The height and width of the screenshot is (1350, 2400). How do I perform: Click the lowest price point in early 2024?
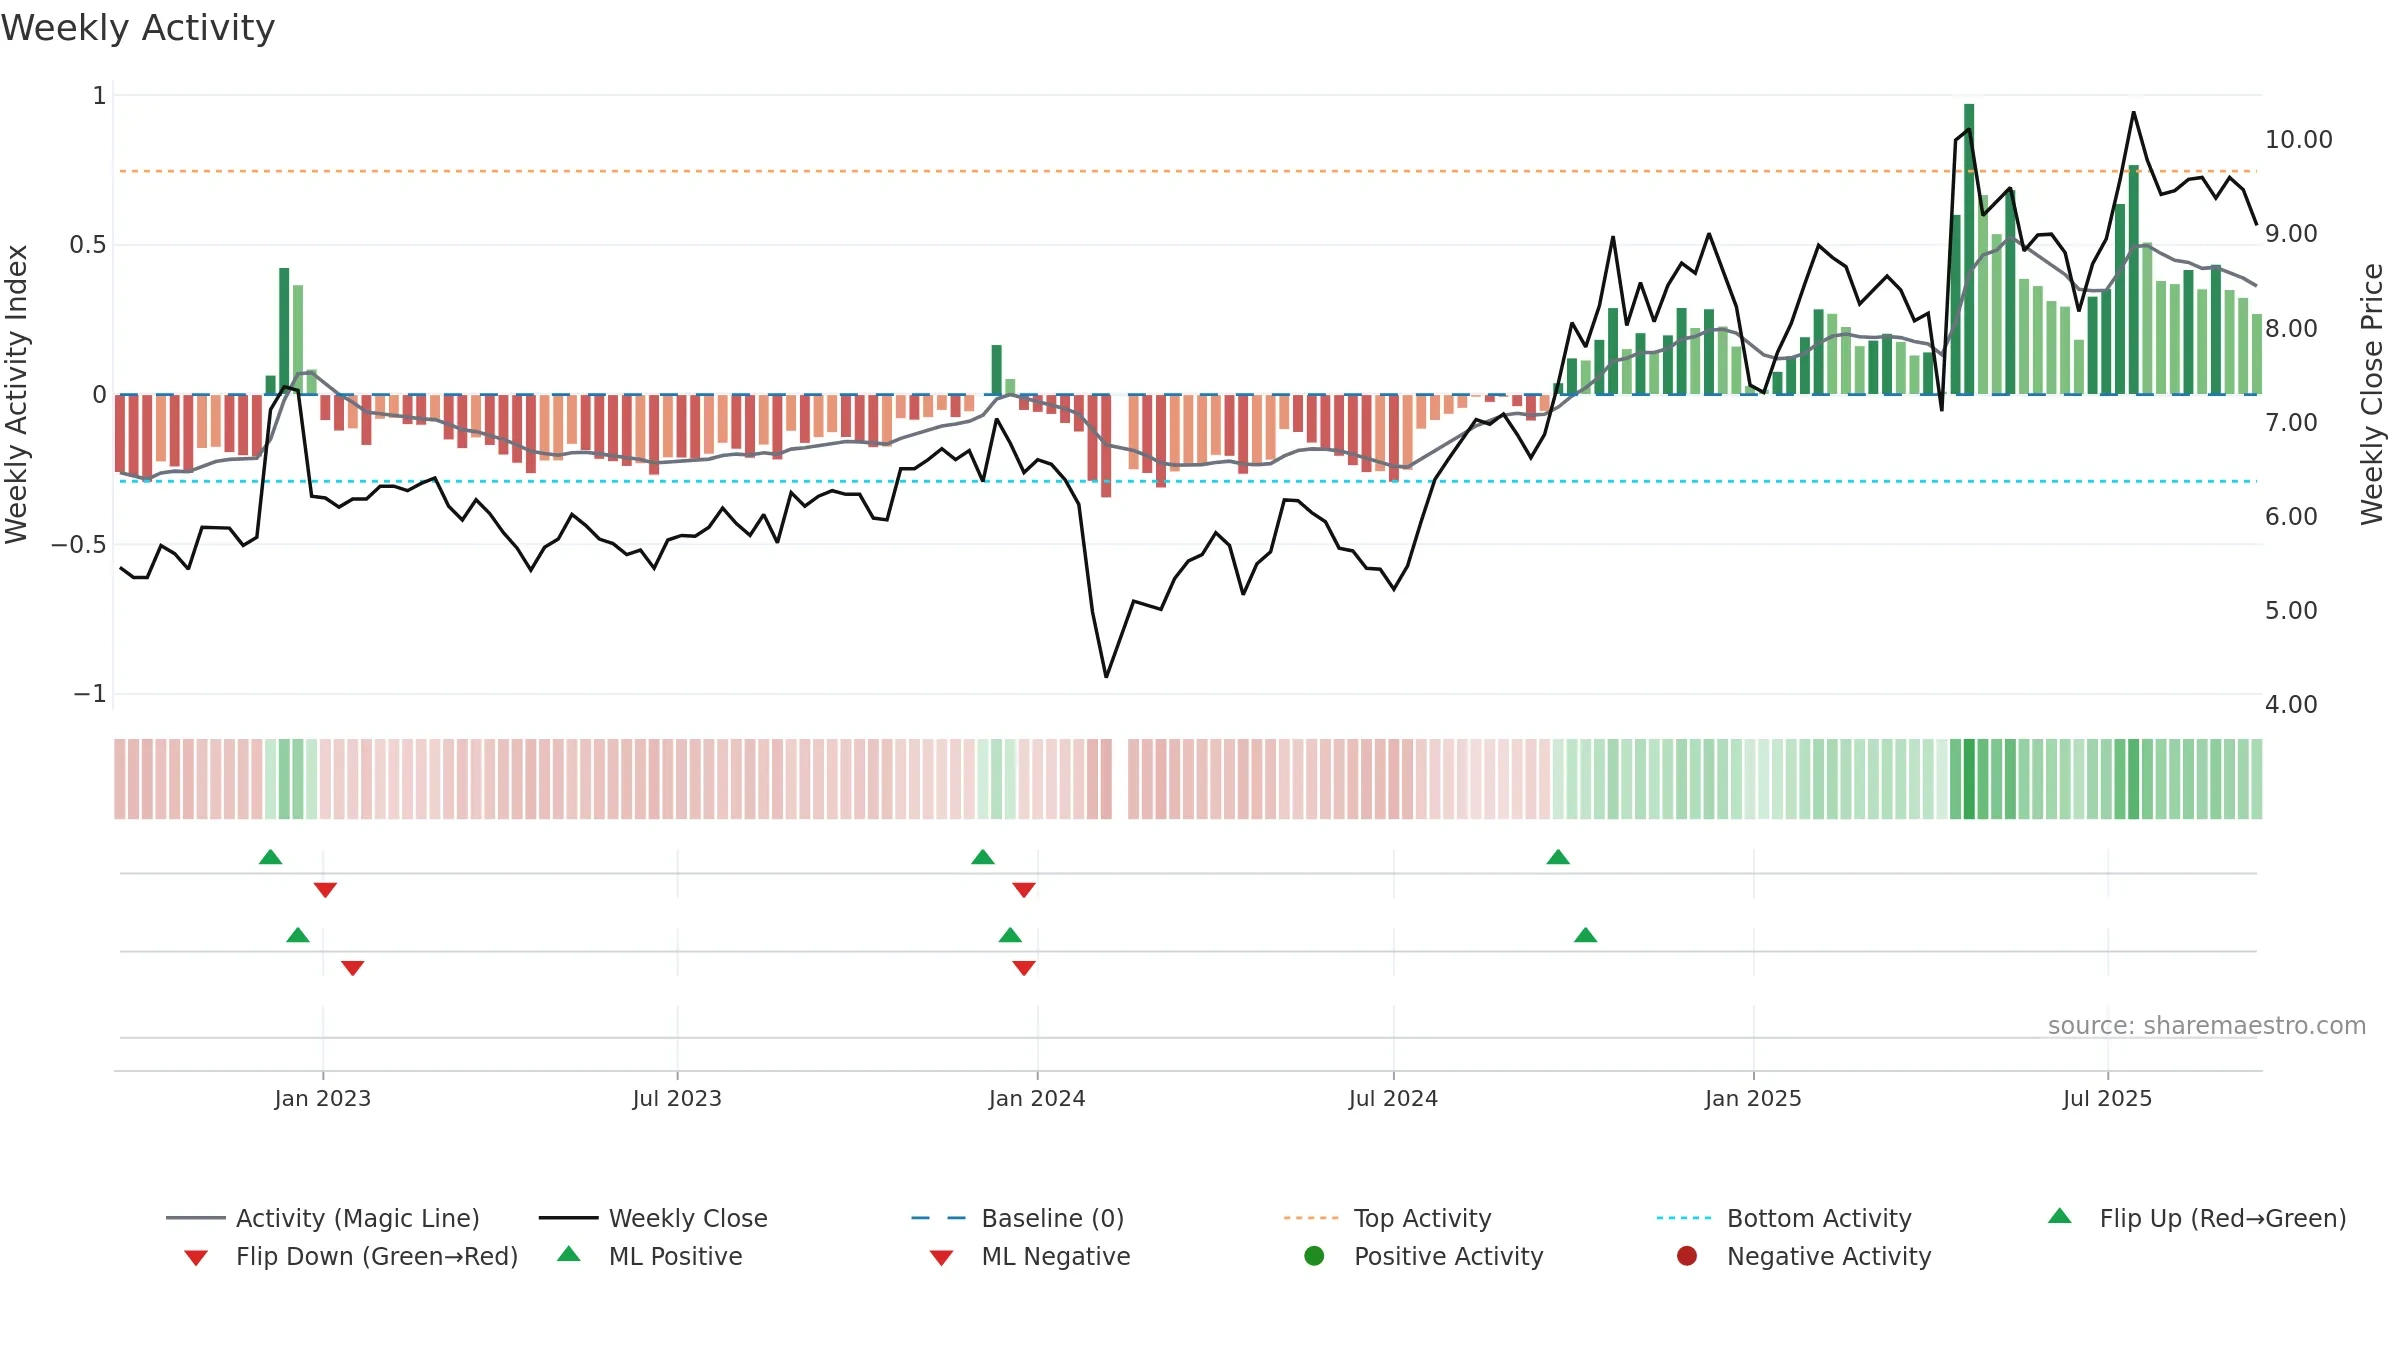[1106, 677]
